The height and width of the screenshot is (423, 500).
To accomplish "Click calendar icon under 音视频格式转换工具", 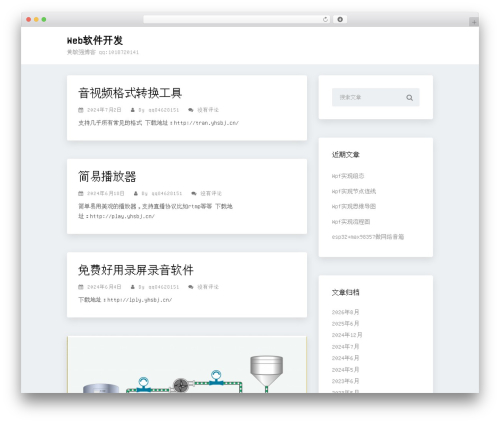I will [x=81, y=110].
